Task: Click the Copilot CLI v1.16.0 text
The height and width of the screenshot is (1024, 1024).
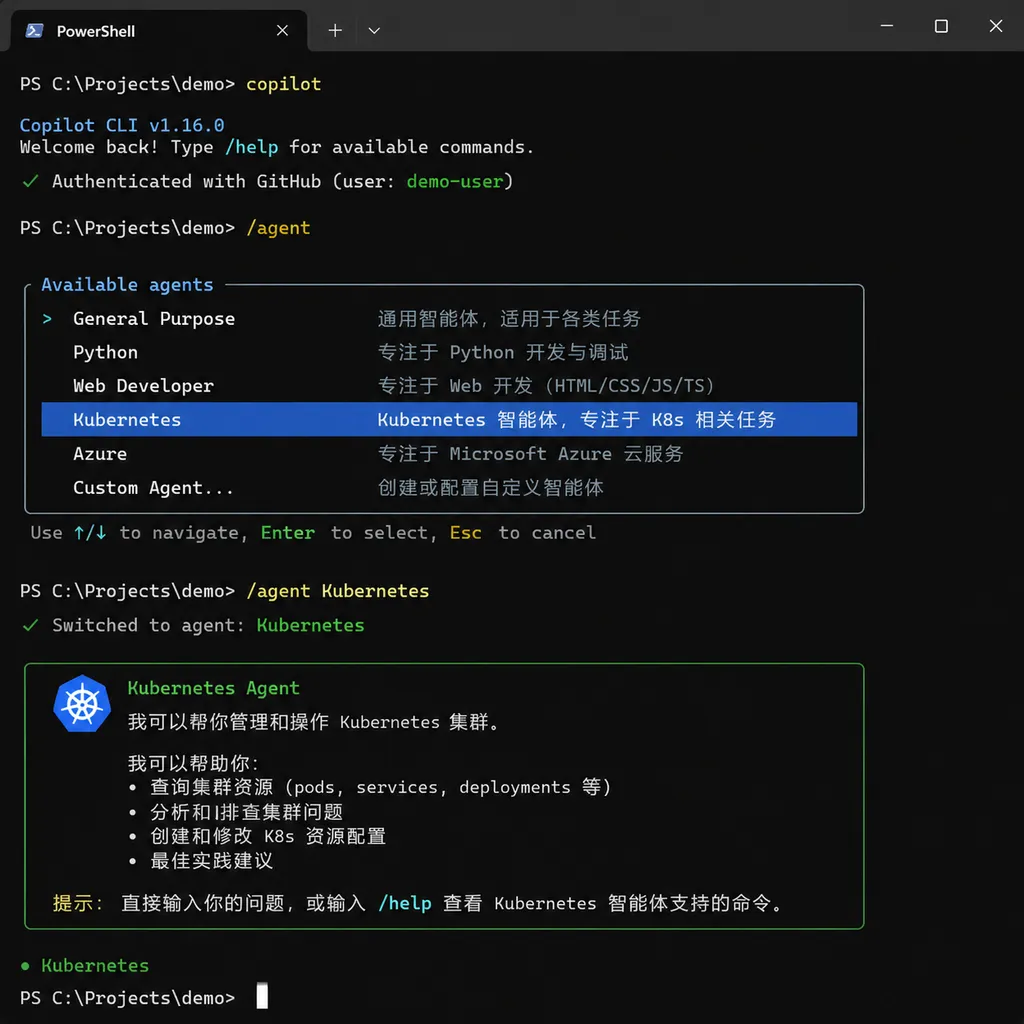Action: tap(122, 125)
